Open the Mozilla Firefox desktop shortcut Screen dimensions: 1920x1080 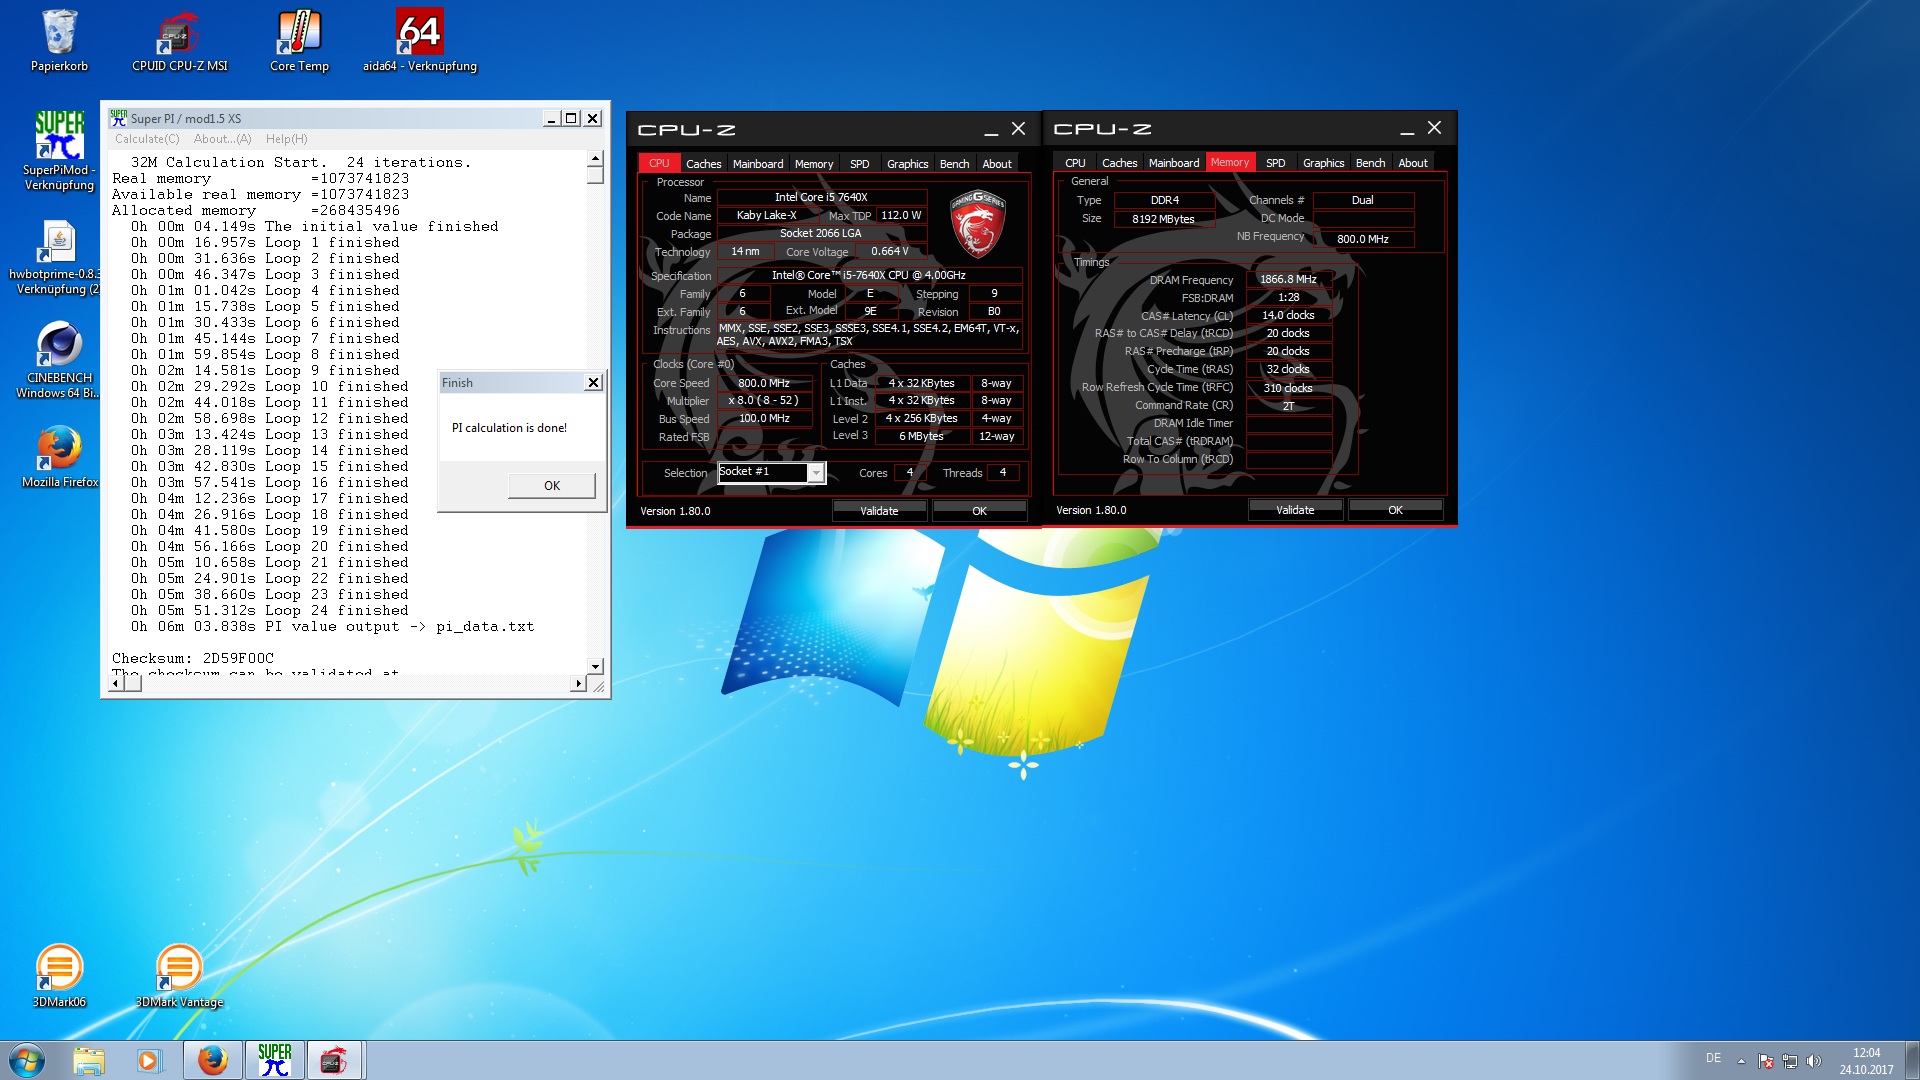[59, 457]
